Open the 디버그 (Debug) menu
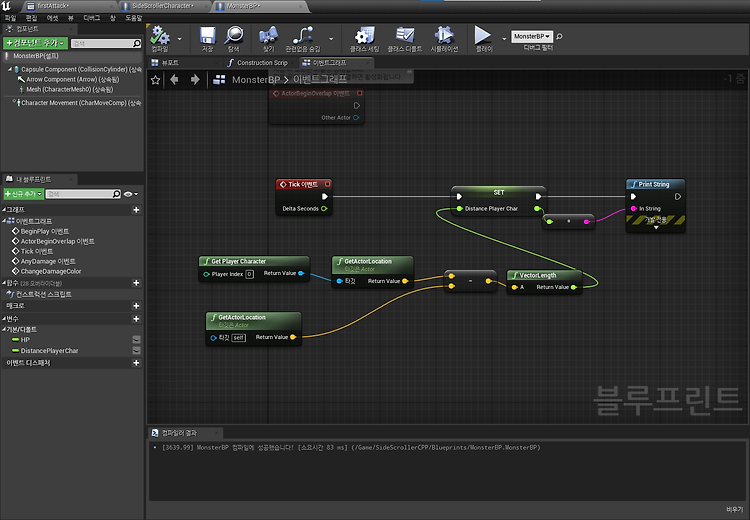The height and width of the screenshot is (520, 750). coord(92,18)
